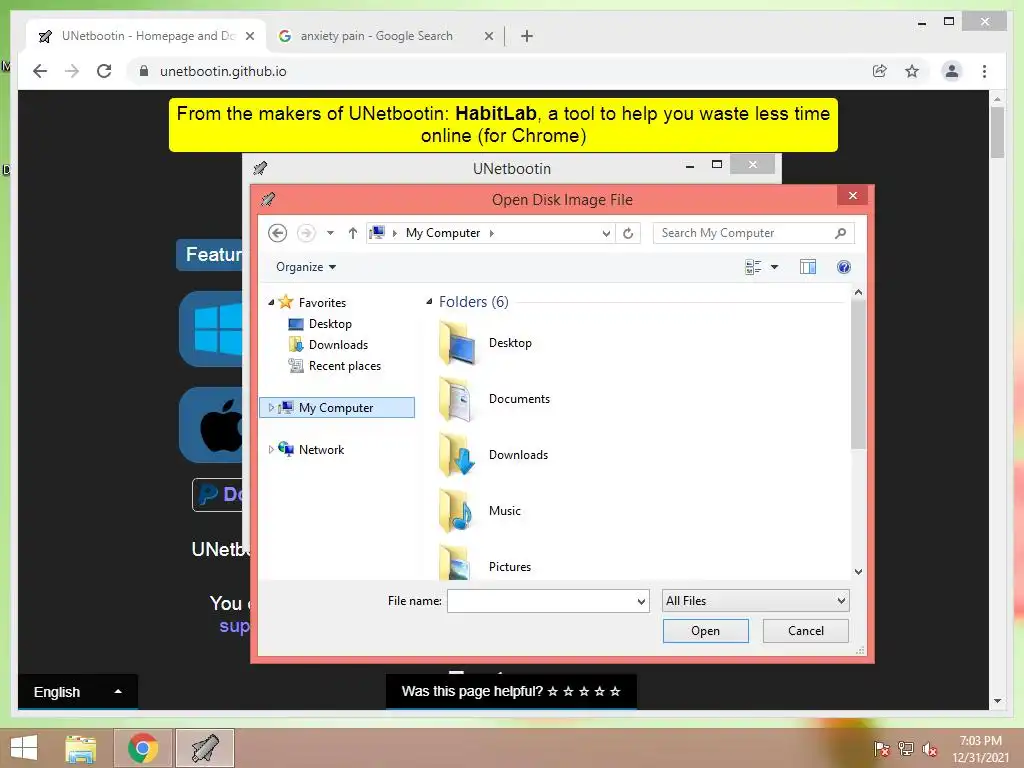The image size is (1024, 768).
Task: Switch to UNetbootin in the taskbar
Action: pyautogui.click(x=205, y=748)
